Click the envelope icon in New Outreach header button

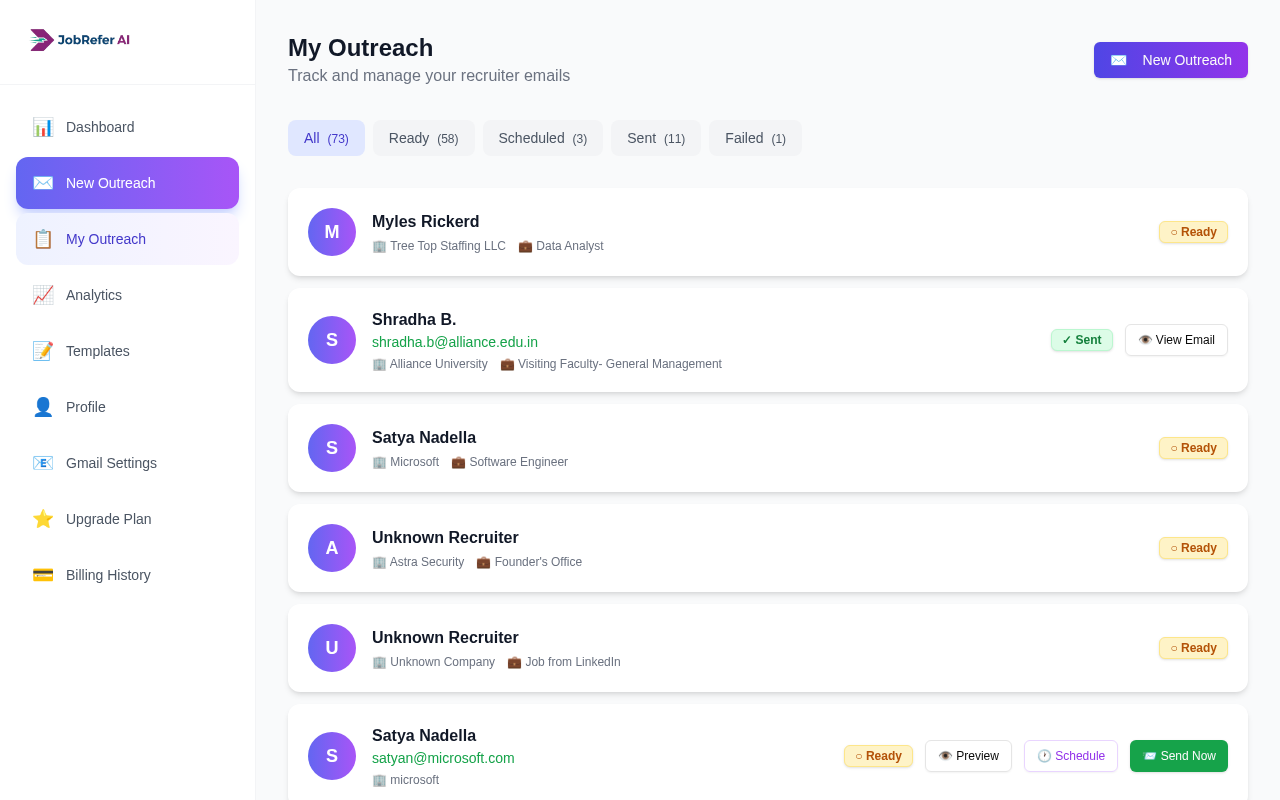click(1118, 60)
